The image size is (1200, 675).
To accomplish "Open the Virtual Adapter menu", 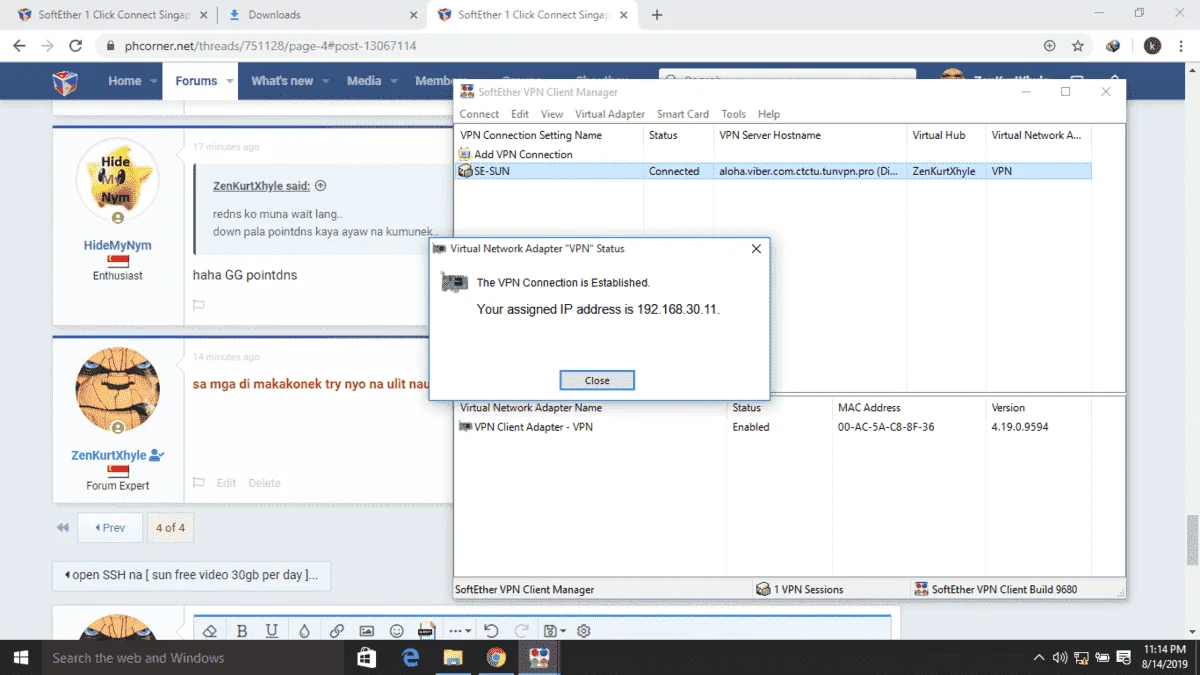I will (610, 114).
